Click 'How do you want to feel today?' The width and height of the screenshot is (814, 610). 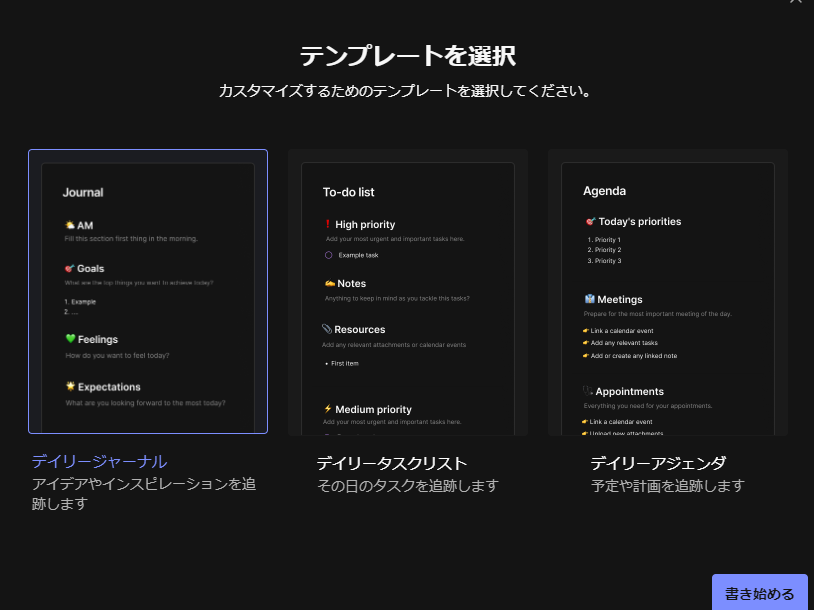117,356
